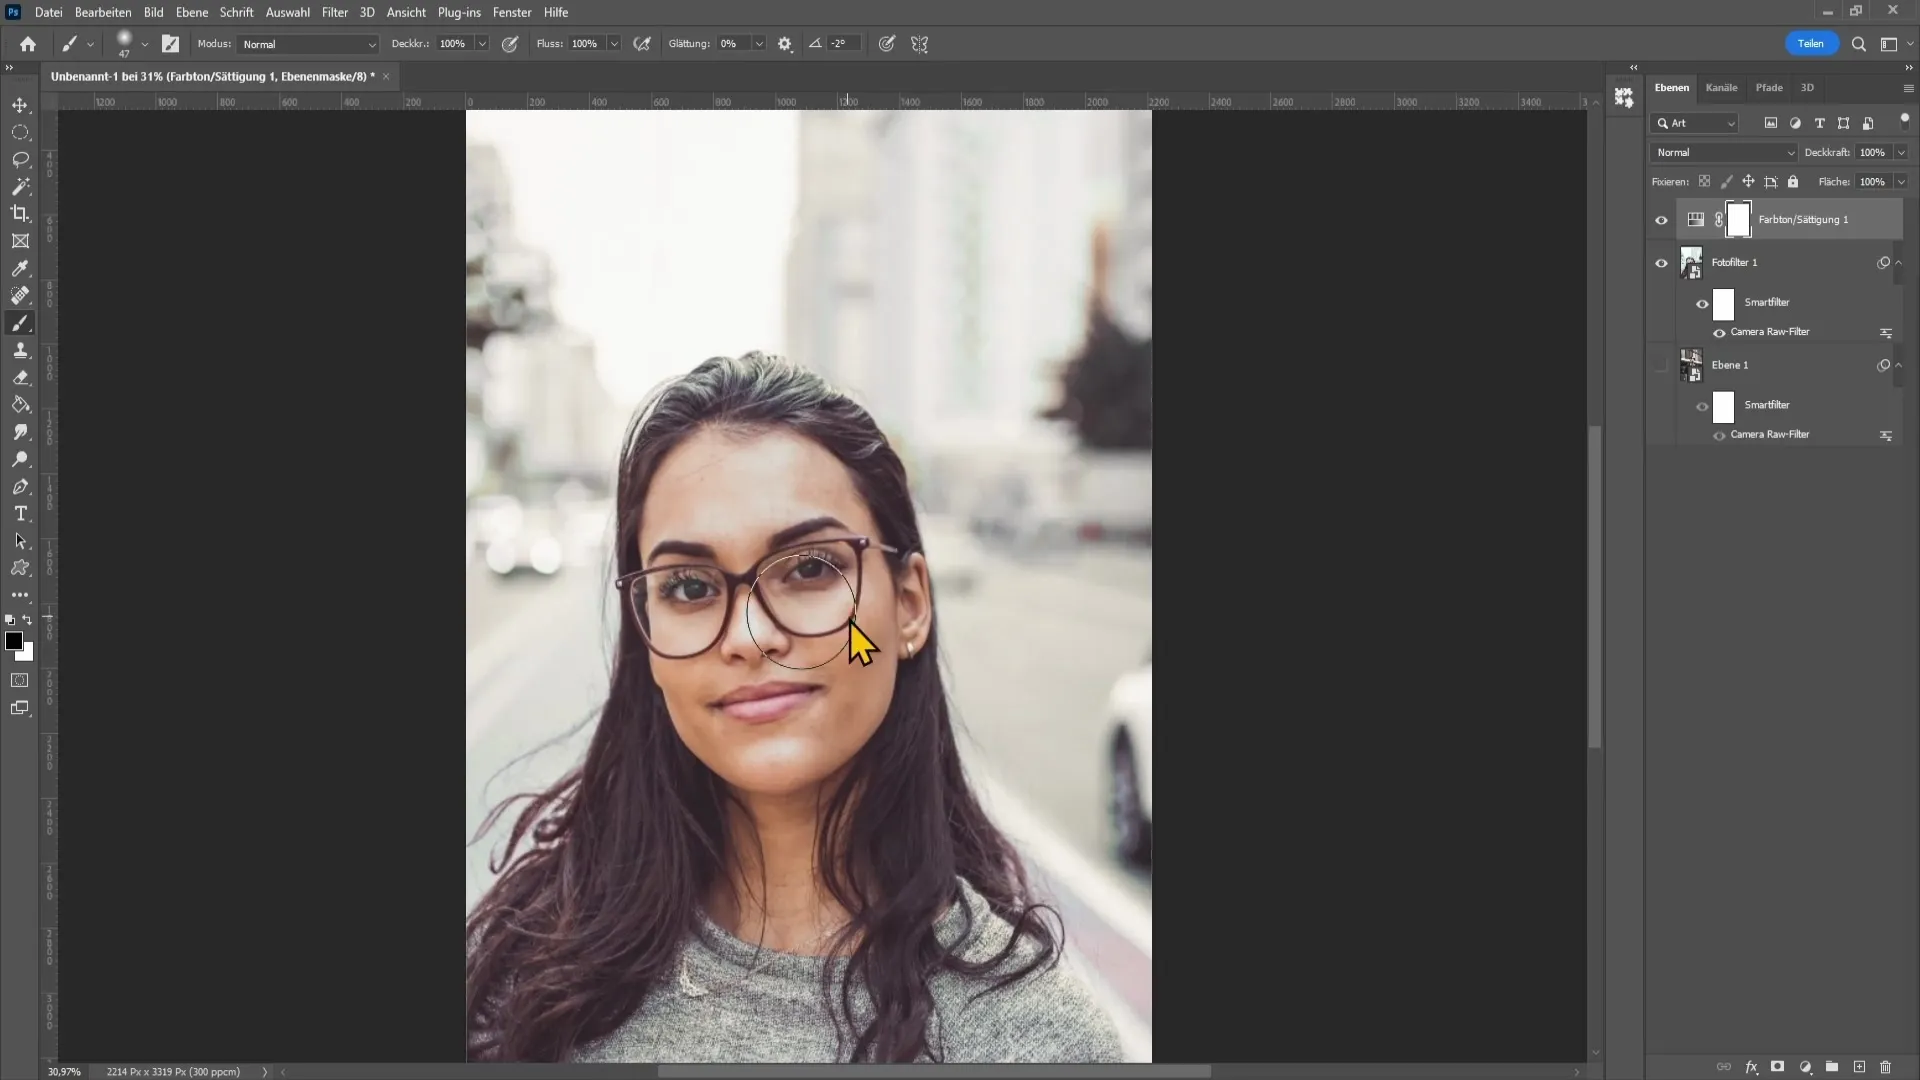Select the Gradient tool
Viewport: 1920px width, 1080px height.
click(x=20, y=405)
